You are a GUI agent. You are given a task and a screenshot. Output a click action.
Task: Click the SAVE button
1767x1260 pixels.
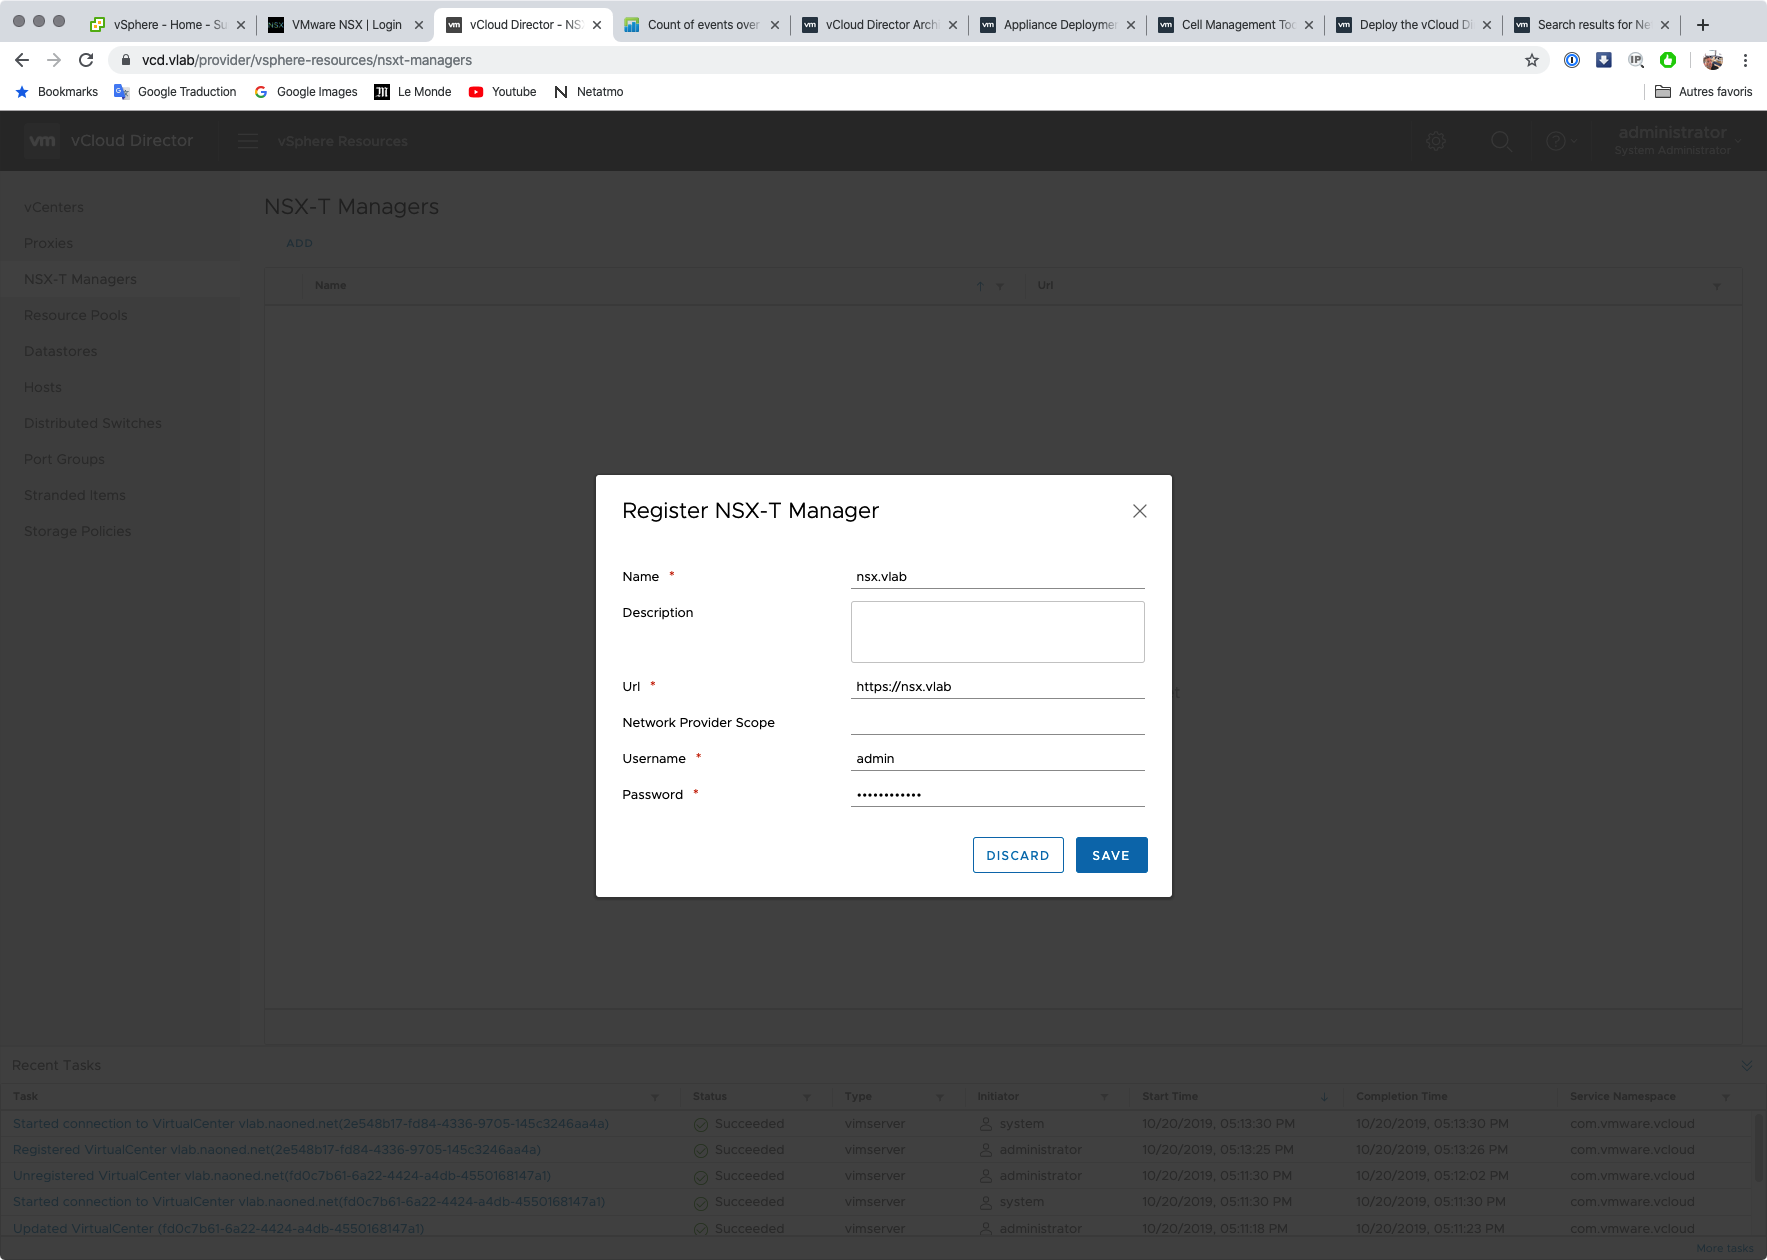point(1111,855)
